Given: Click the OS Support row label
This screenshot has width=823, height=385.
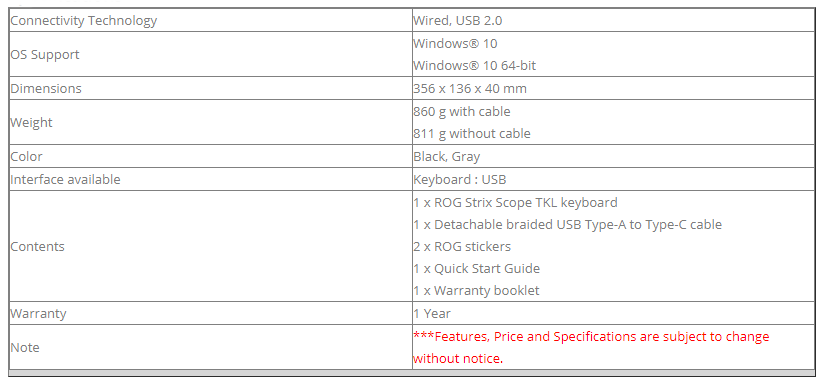Looking at the screenshot, I should [45, 55].
